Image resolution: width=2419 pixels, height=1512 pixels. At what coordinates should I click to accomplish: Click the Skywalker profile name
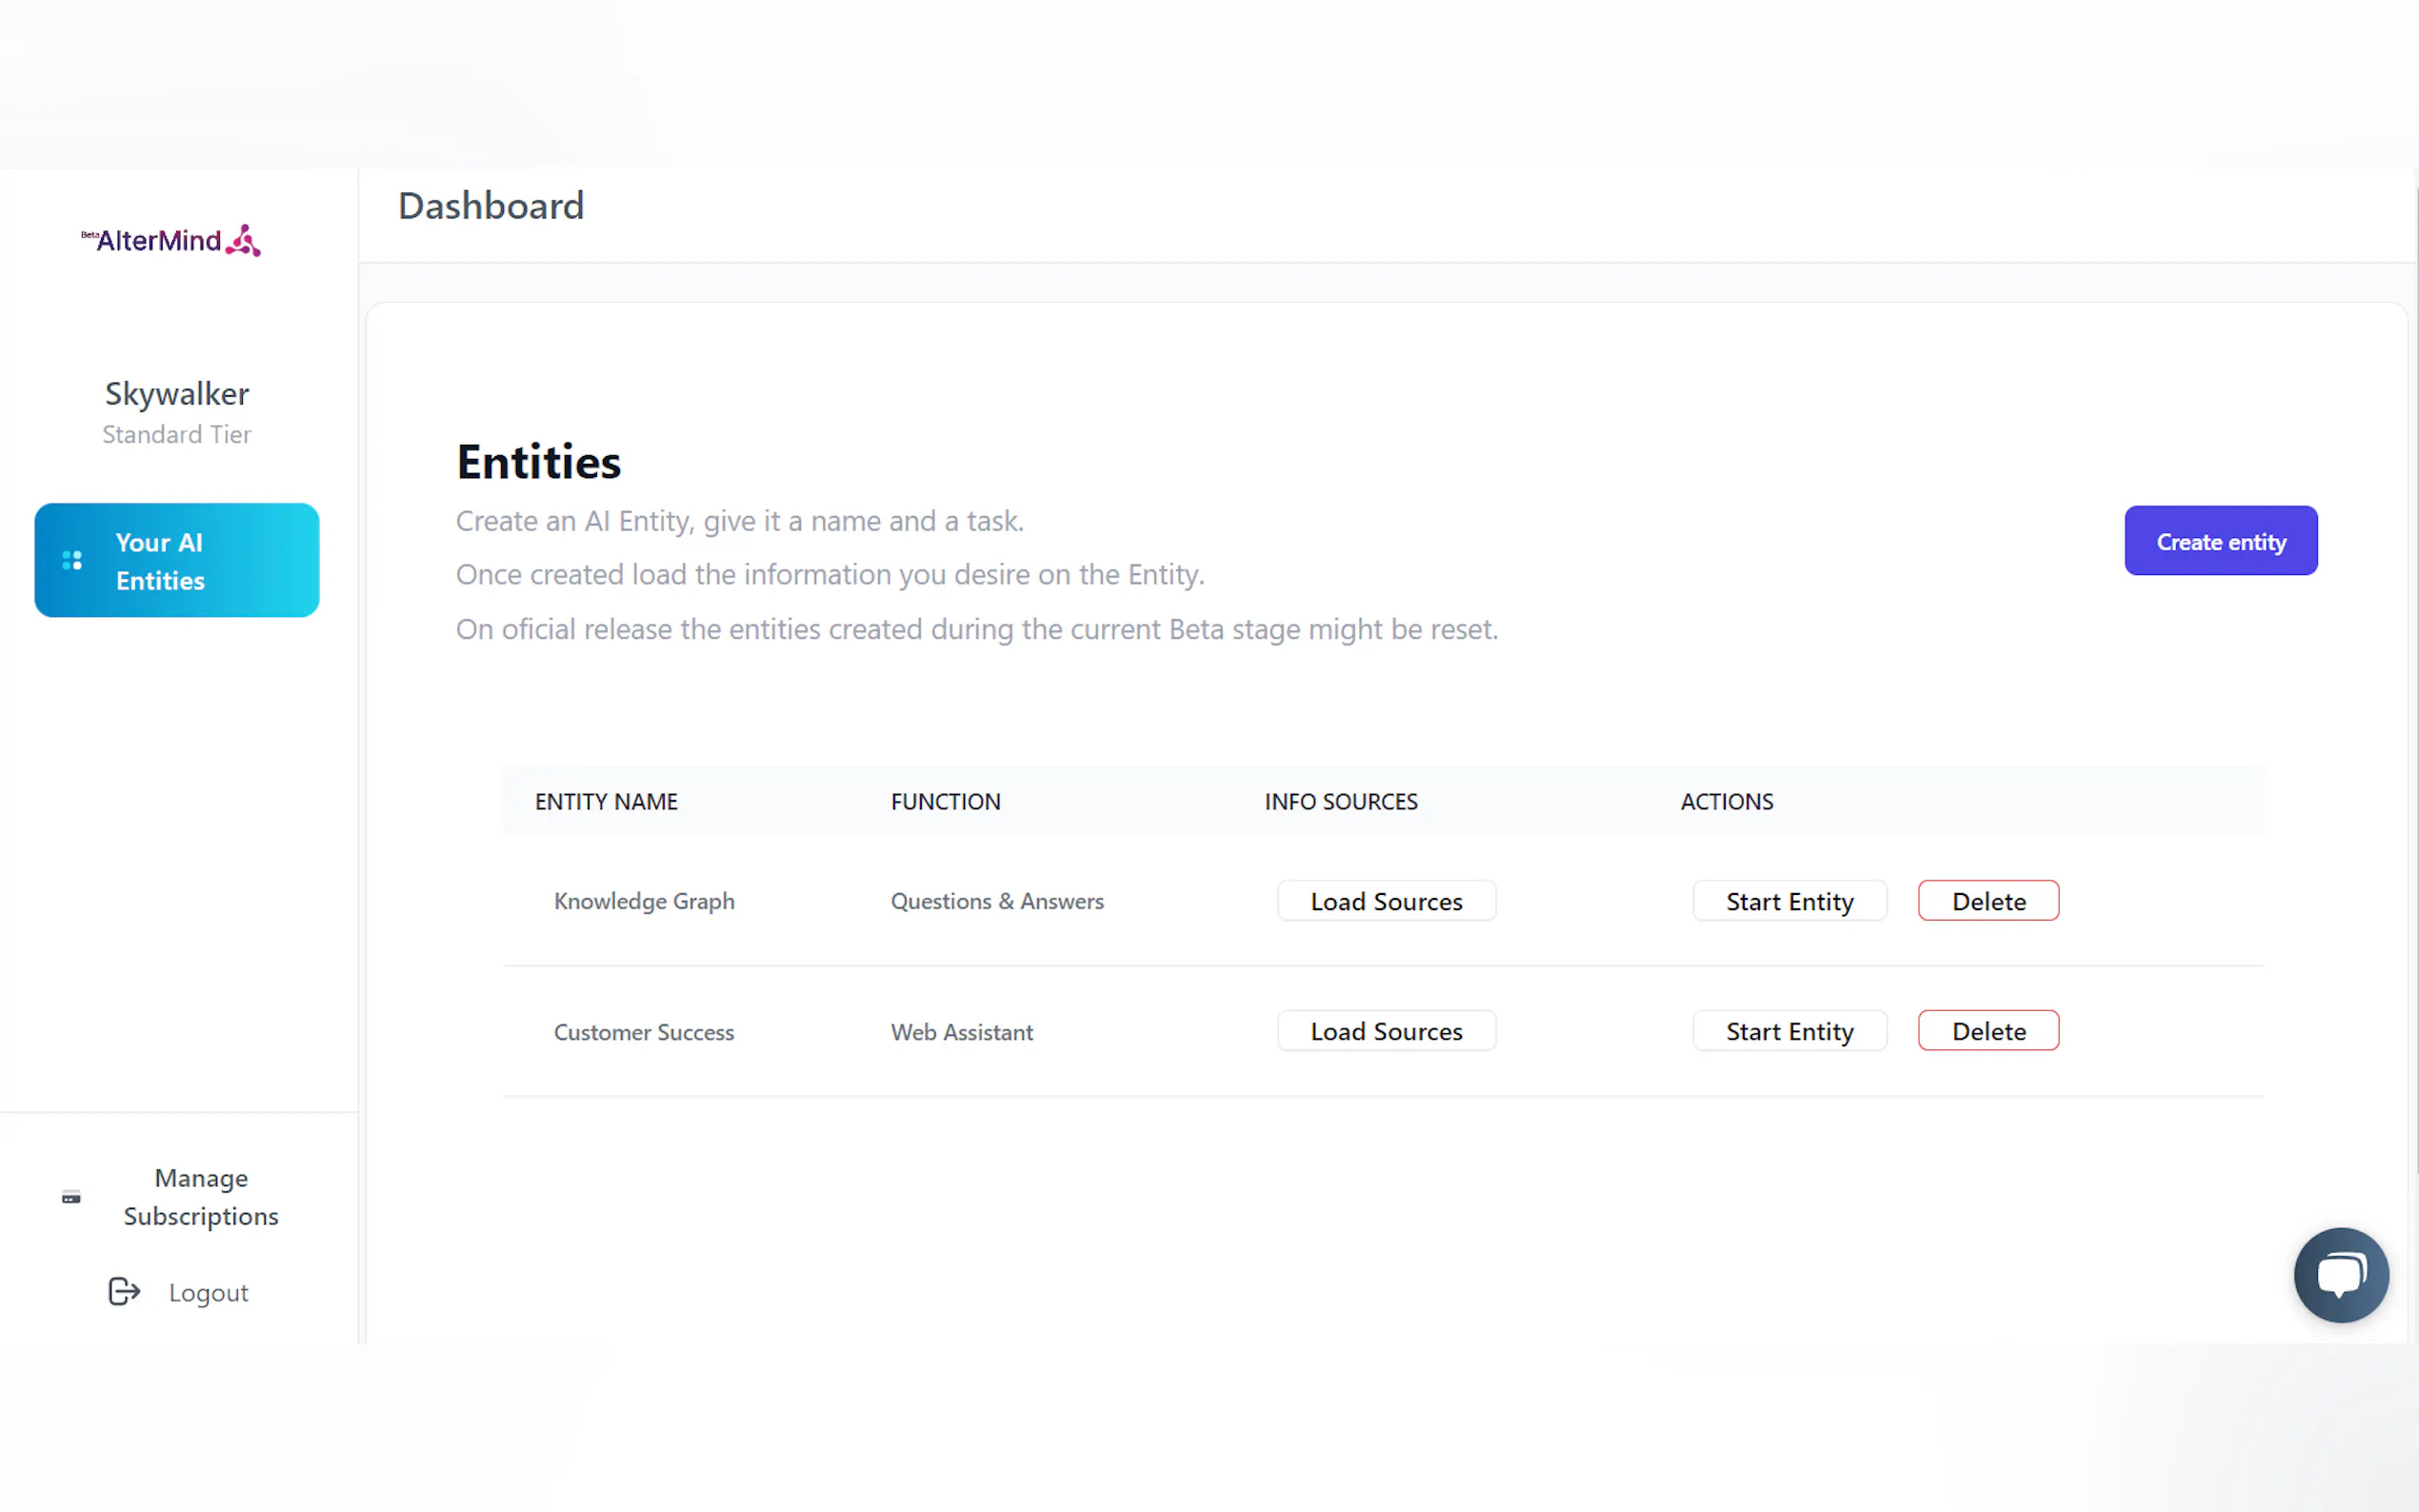pos(177,394)
